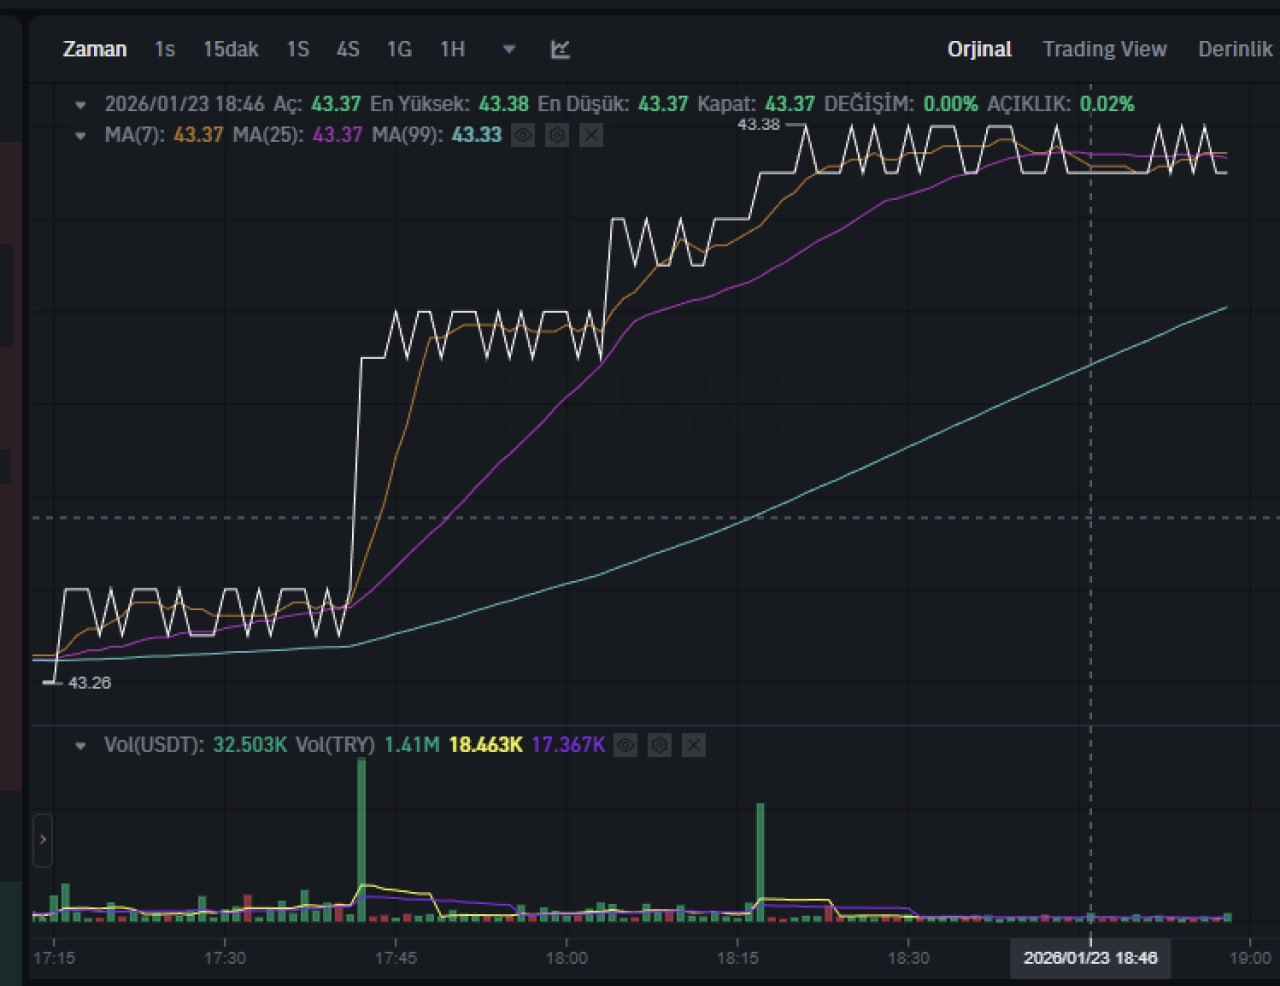Collapse the MA indicator row arrow

point(81,135)
